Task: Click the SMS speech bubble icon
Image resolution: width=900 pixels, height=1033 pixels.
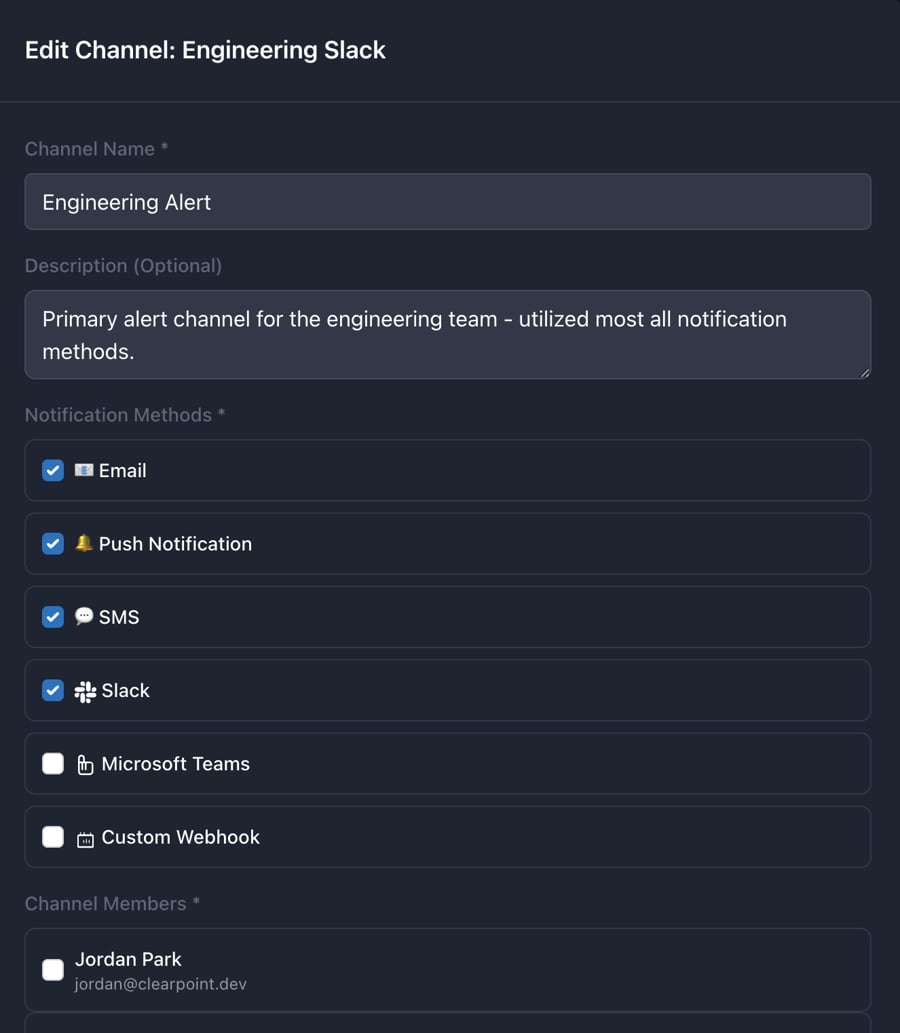Action: (x=84, y=616)
